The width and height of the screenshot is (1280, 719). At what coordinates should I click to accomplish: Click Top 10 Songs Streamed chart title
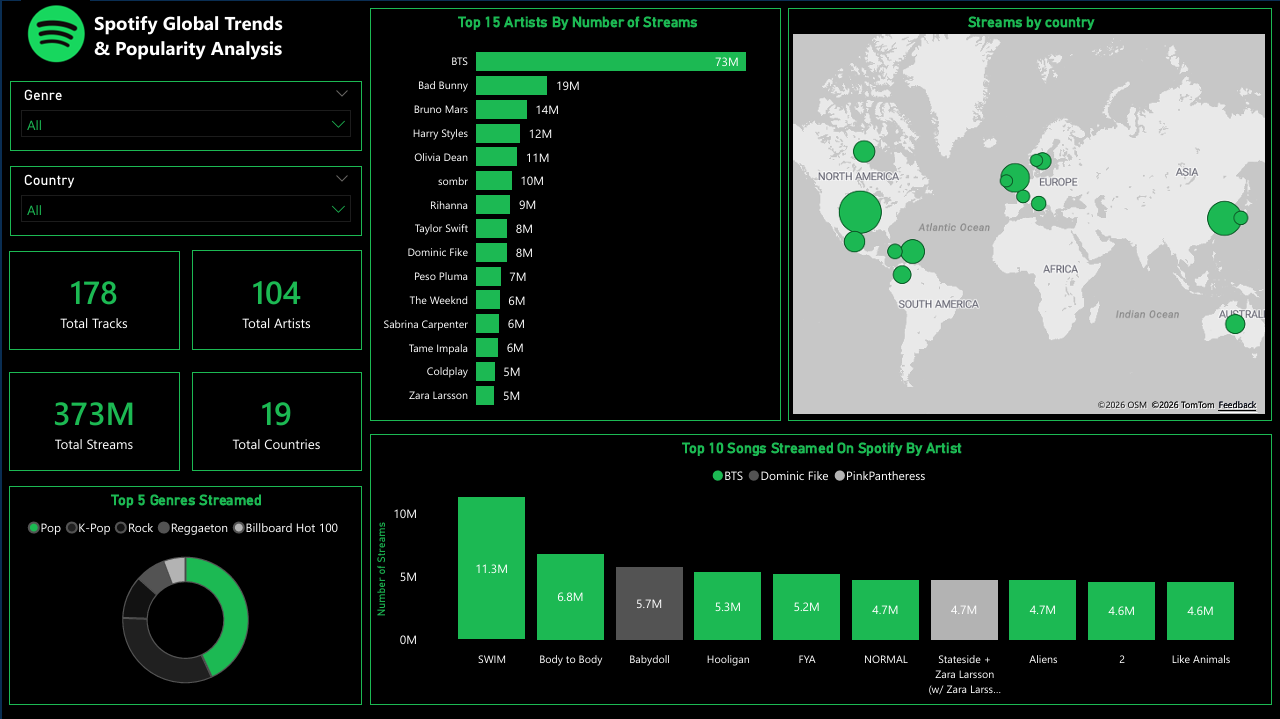821,448
